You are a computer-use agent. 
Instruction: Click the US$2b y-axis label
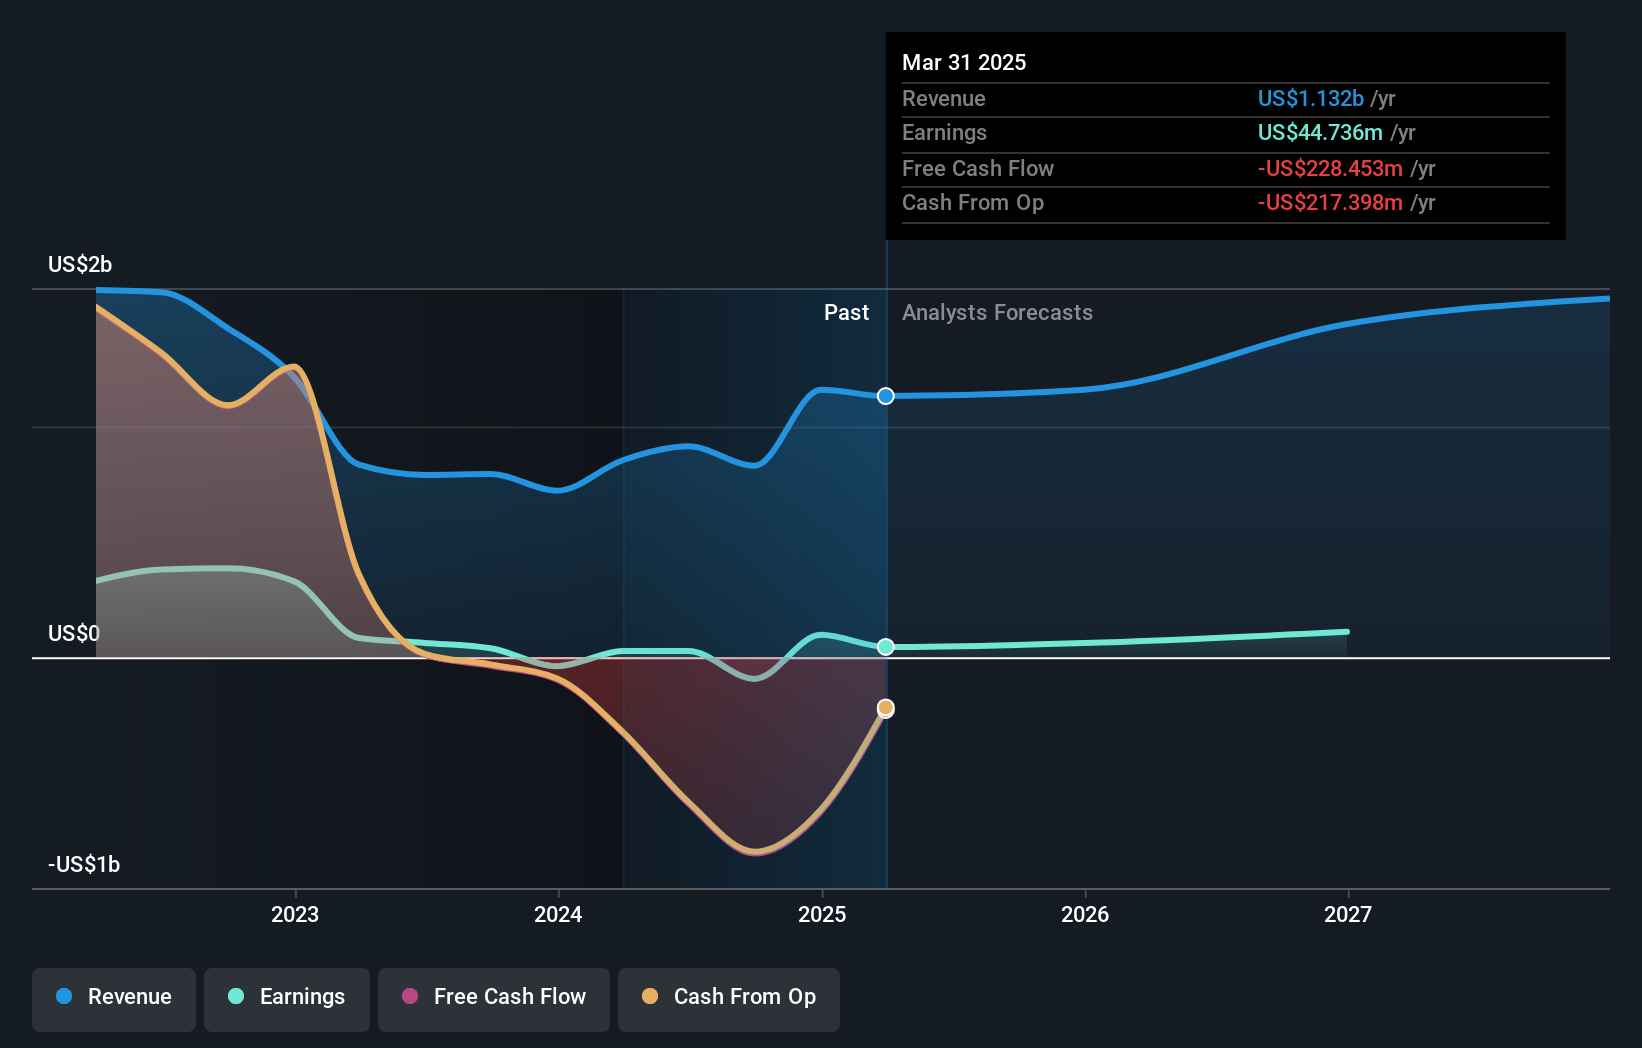click(80, 264)
